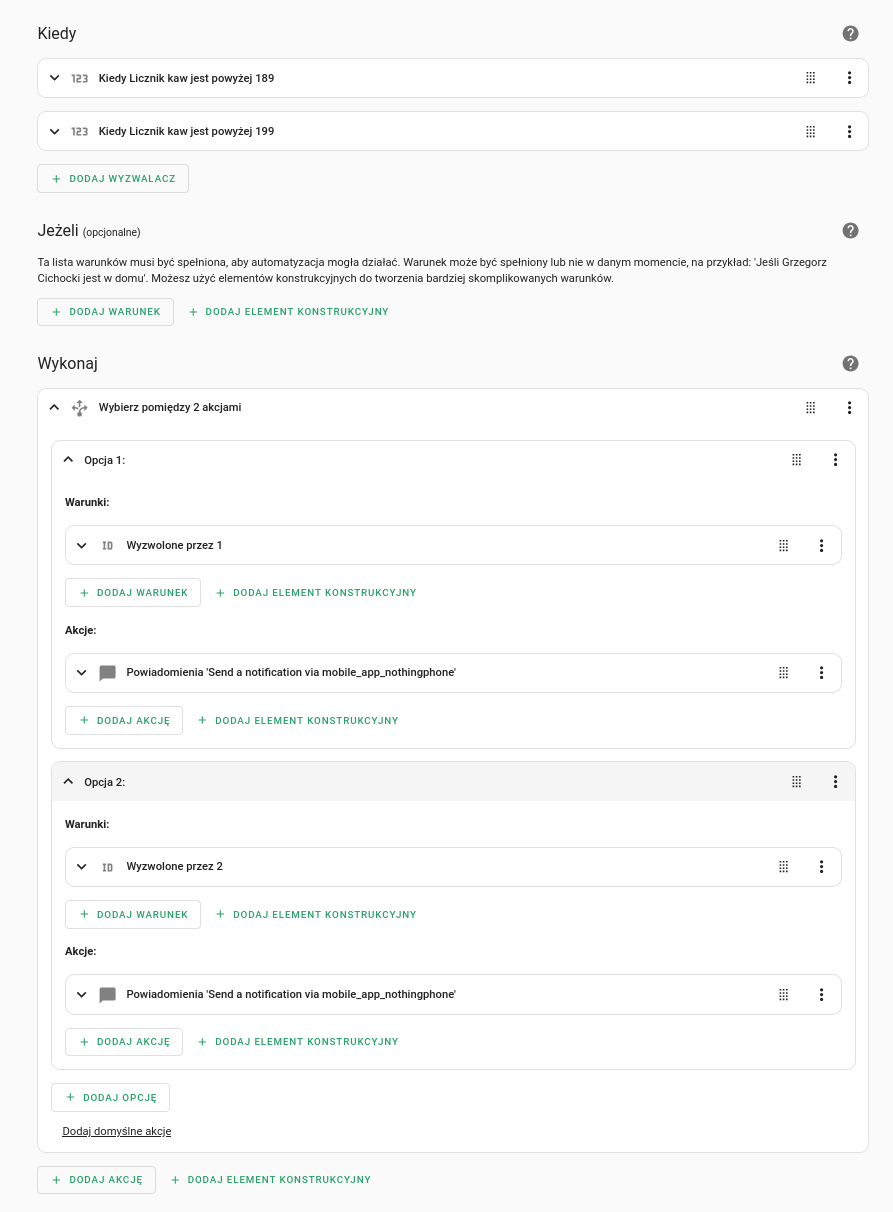Open three-dot menu for Opcja 2
This screenshot has width=893, height=1212.
[x=835, y=782]
